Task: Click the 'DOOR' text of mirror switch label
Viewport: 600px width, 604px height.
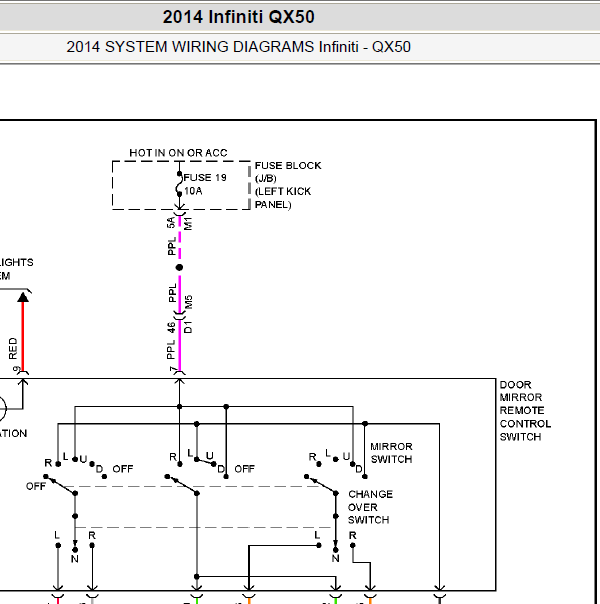Action: coord(515,385)
